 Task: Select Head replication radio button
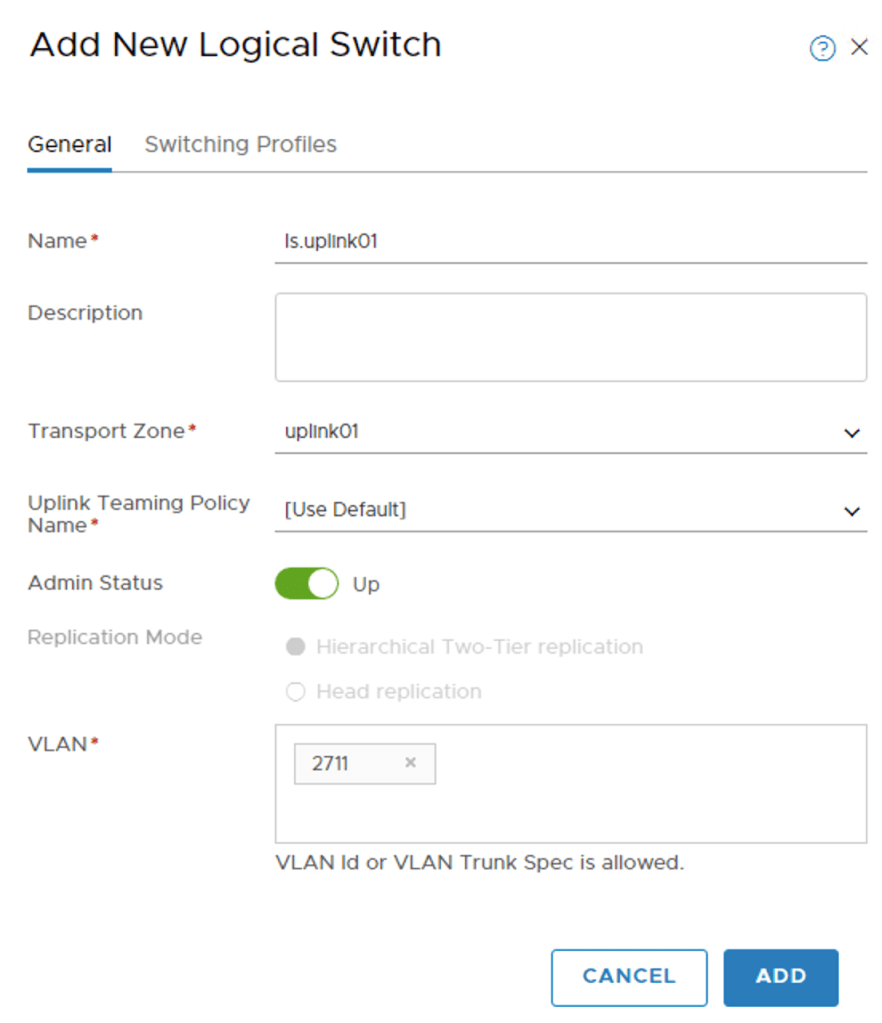click(x=296, y=691)
